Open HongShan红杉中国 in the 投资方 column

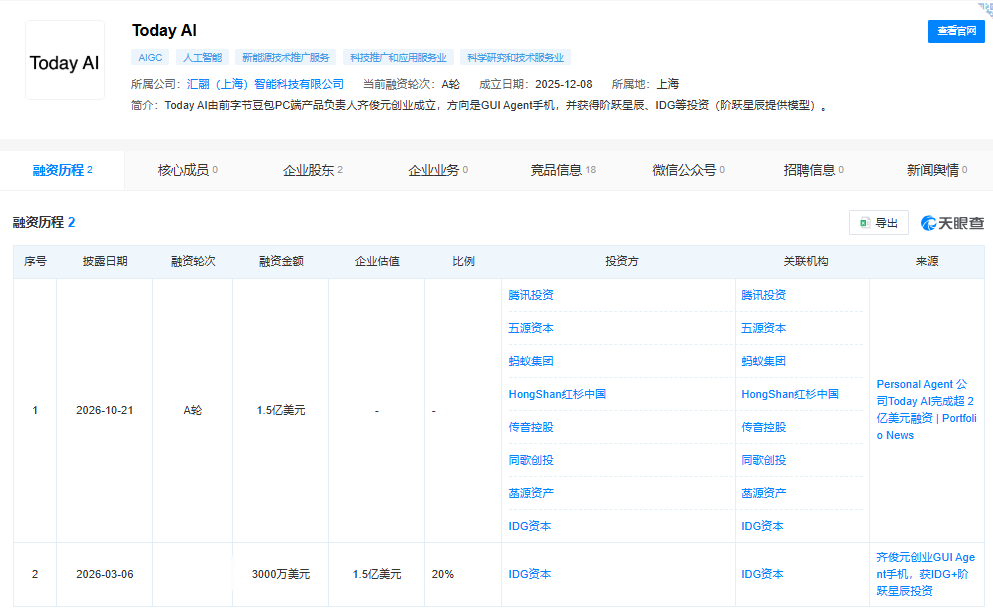[x=557, y=394]
